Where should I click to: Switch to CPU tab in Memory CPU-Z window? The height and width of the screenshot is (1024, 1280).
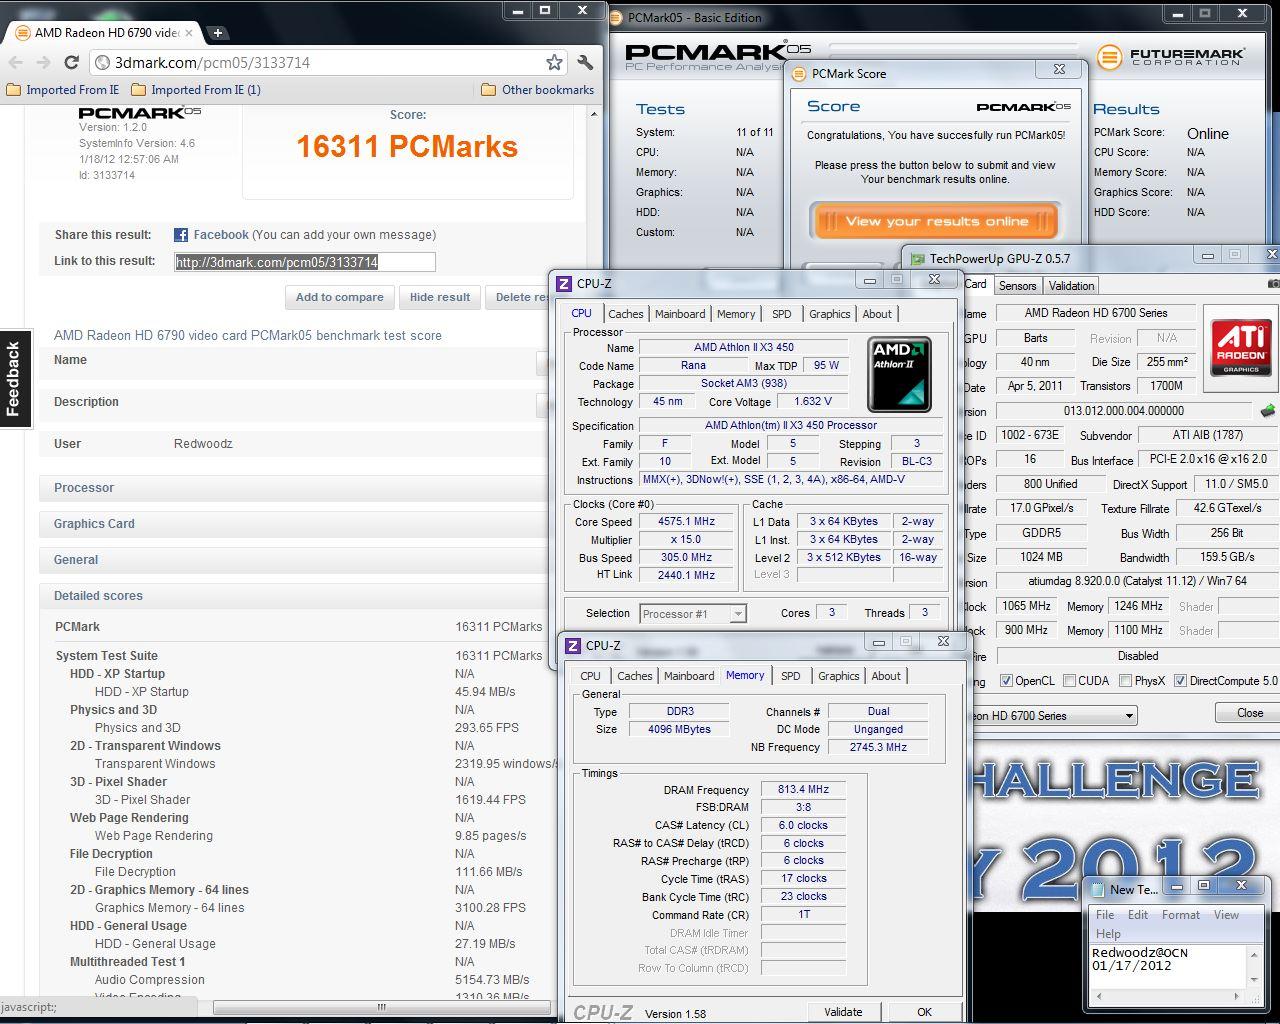point(590,676)
